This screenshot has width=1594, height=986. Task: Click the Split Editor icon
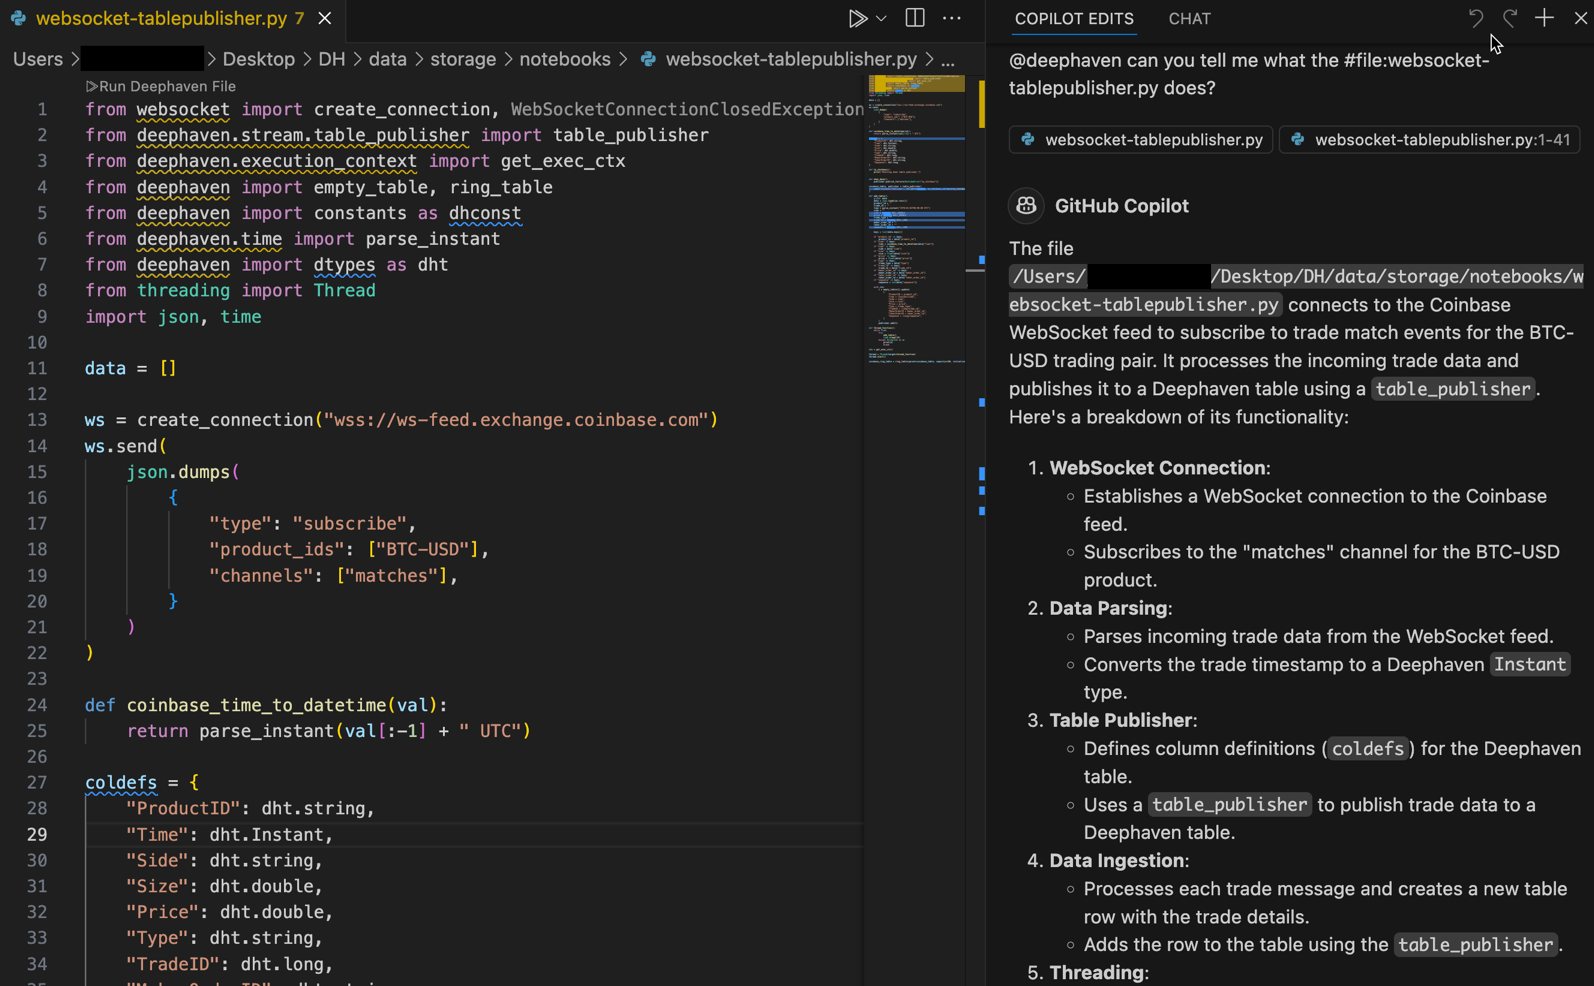coord(914,19)
